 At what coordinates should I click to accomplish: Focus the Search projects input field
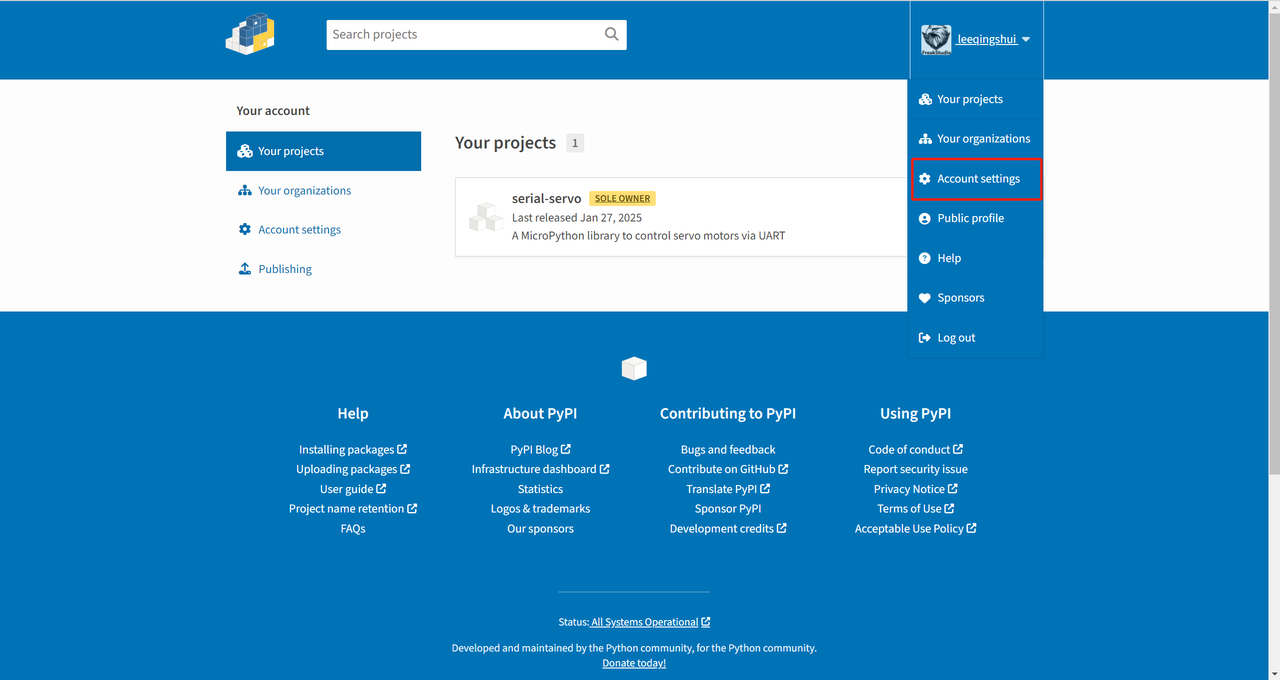click(x=464, y=34)
